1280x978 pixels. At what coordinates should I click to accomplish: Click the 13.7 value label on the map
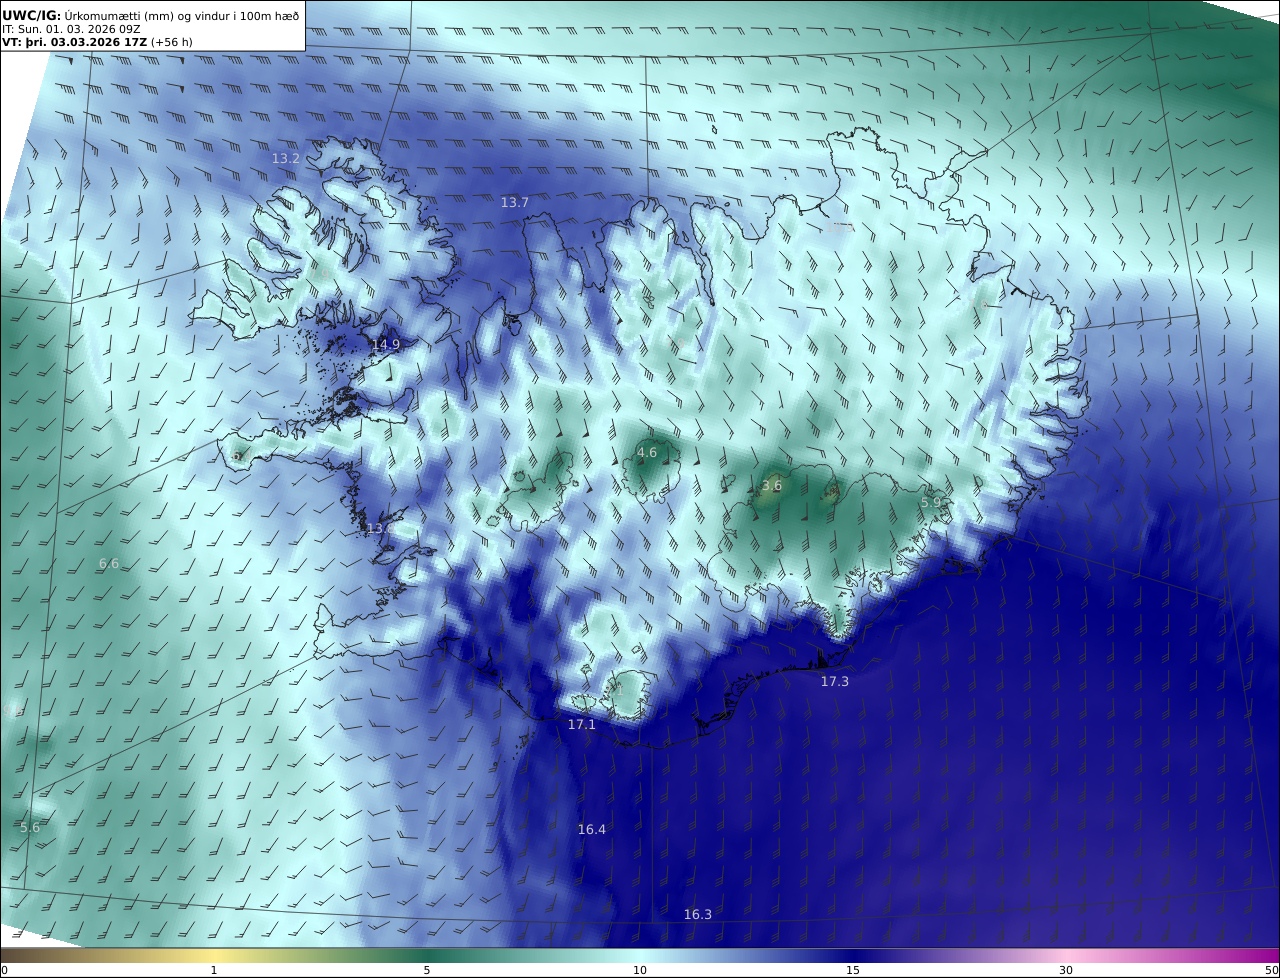514,202
